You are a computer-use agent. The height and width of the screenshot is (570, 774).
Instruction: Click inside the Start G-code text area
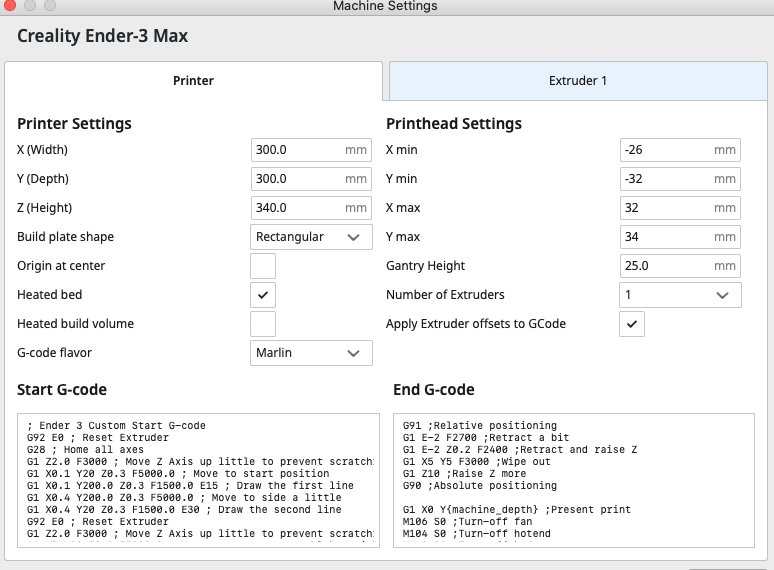click(x=198, y=480)
